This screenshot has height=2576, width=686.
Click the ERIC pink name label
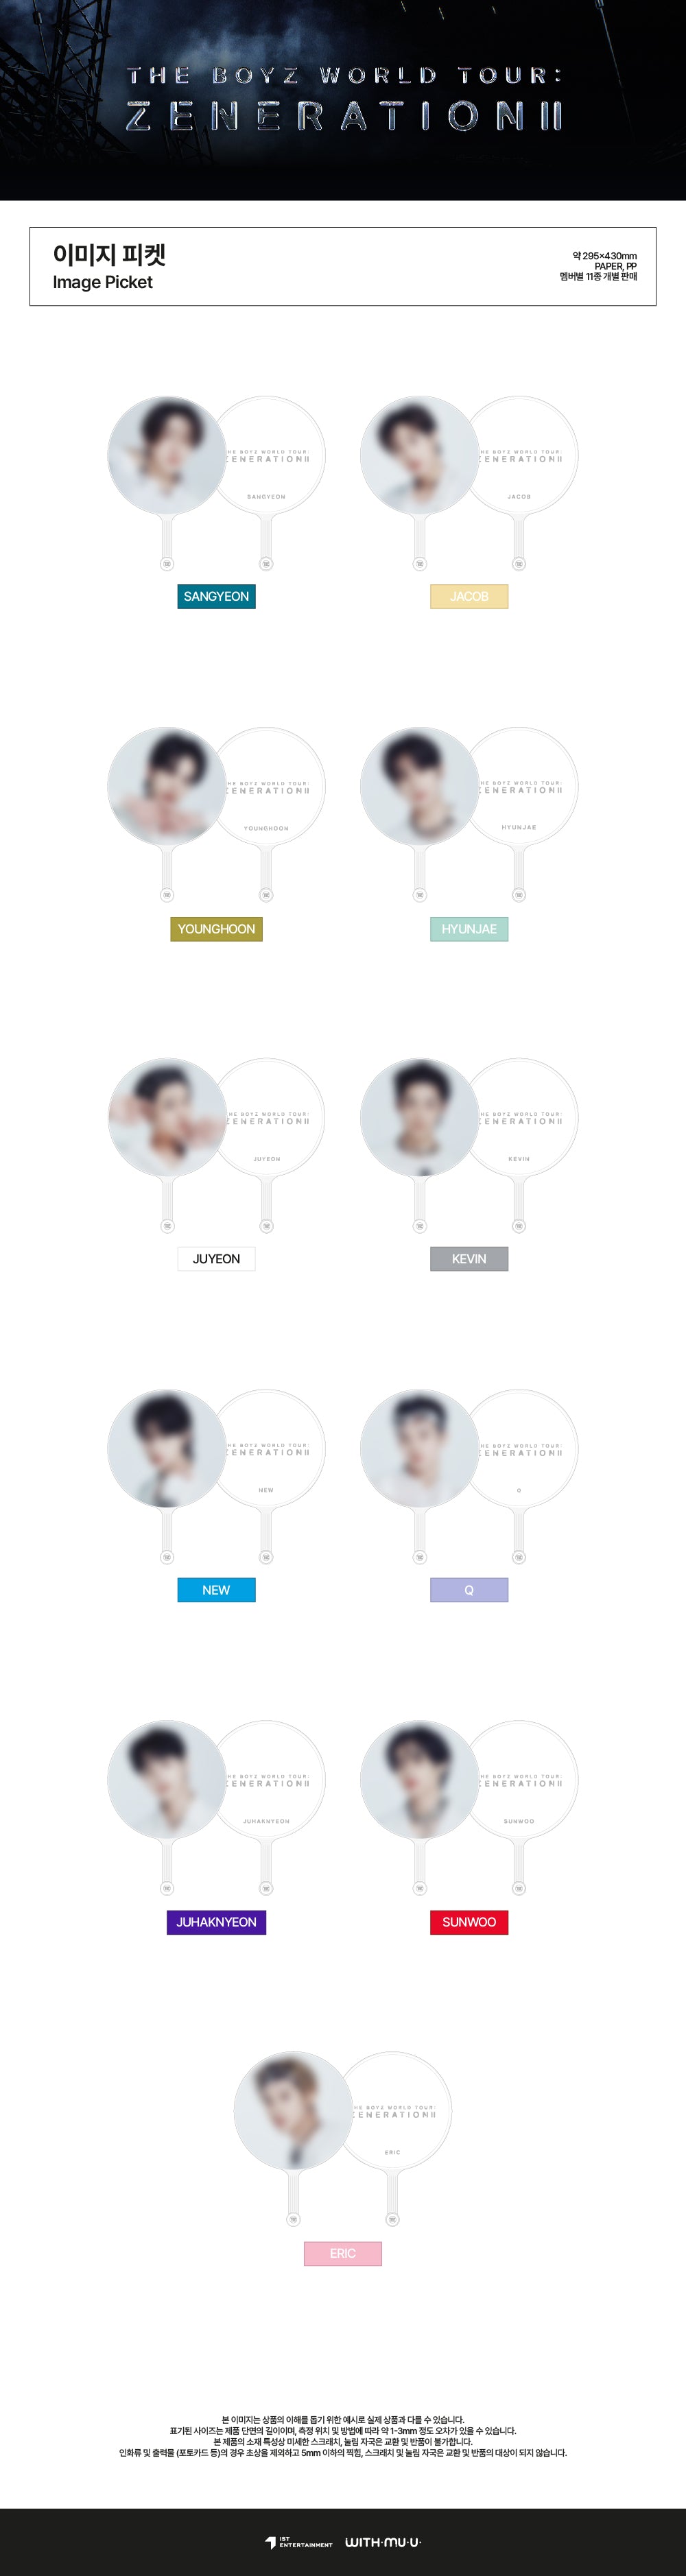tap(343, 2253)
